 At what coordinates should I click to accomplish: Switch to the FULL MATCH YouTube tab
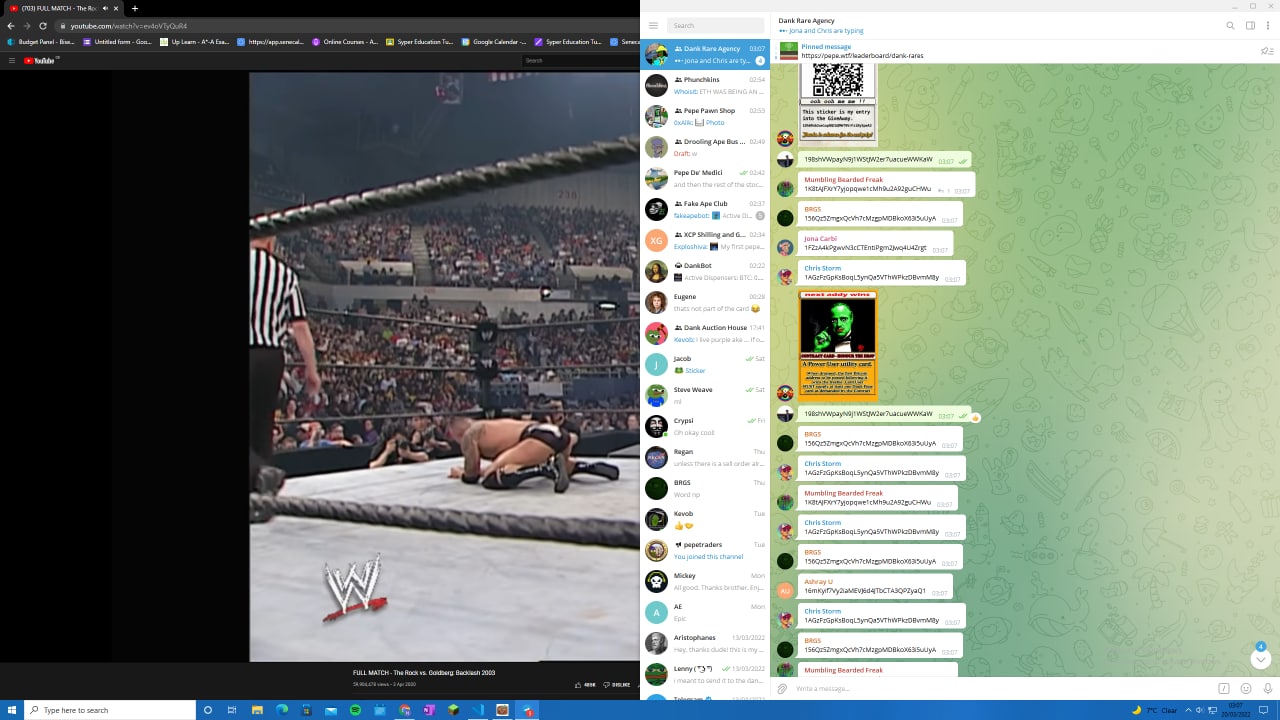[64, 9]
